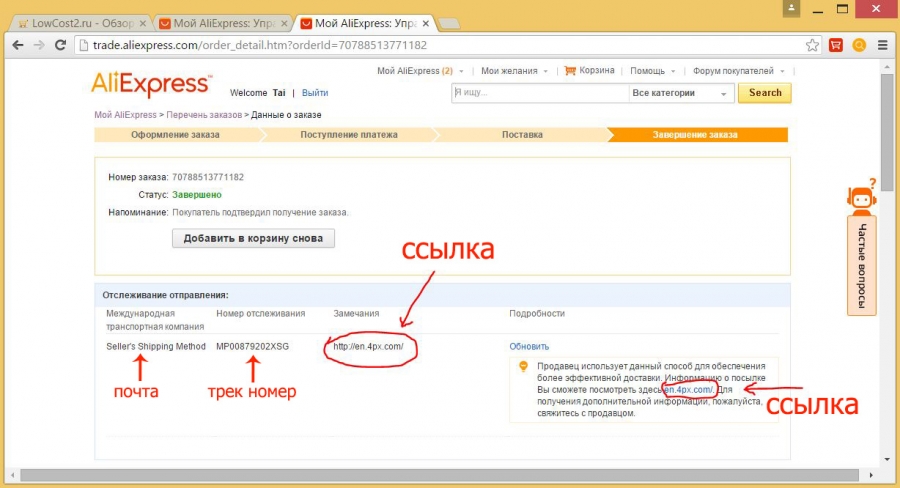Click the username Tai in the welcome text
This screenshot has width=900, height=488.
coord(279,93)
